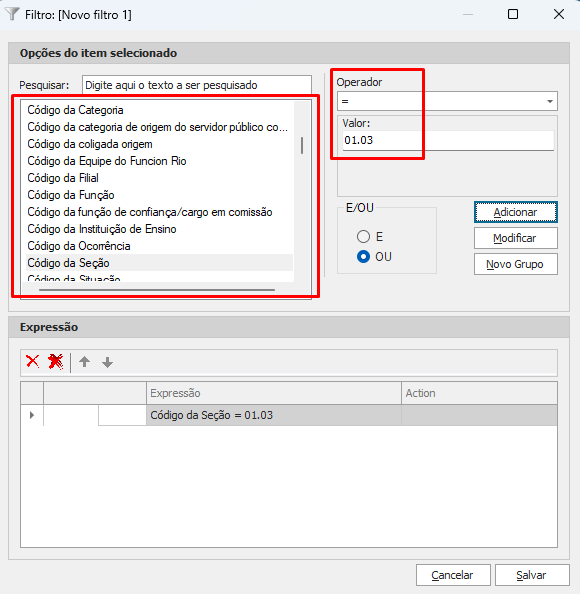The height and width of the screenshot is (594, 580).
Task: Click the Salvar button
Action: pyautogui.click(x=532, y=575)
